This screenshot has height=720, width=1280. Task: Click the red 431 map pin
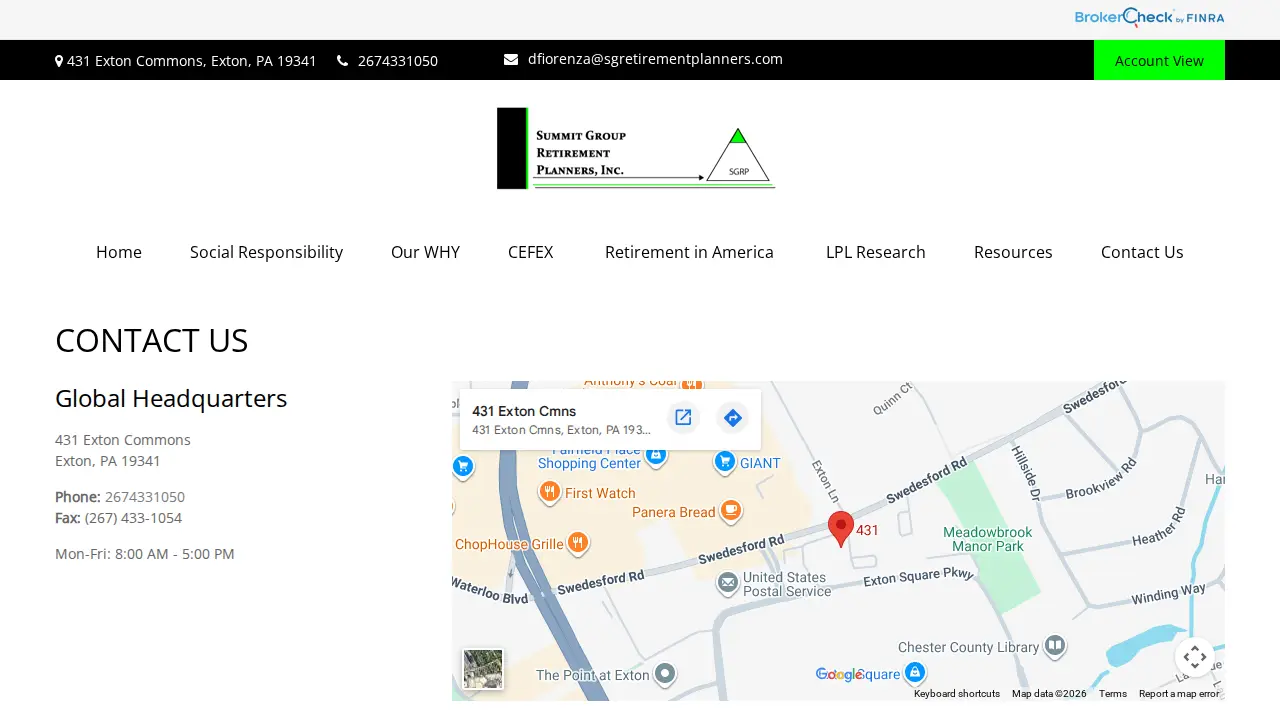(x=841, y=528)
